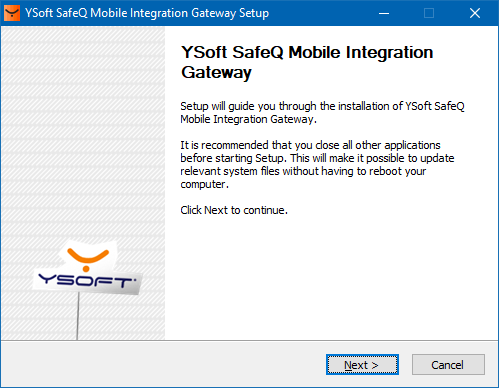
Task: Click the orange smile emblem on the sign
Action: (87, 259)
